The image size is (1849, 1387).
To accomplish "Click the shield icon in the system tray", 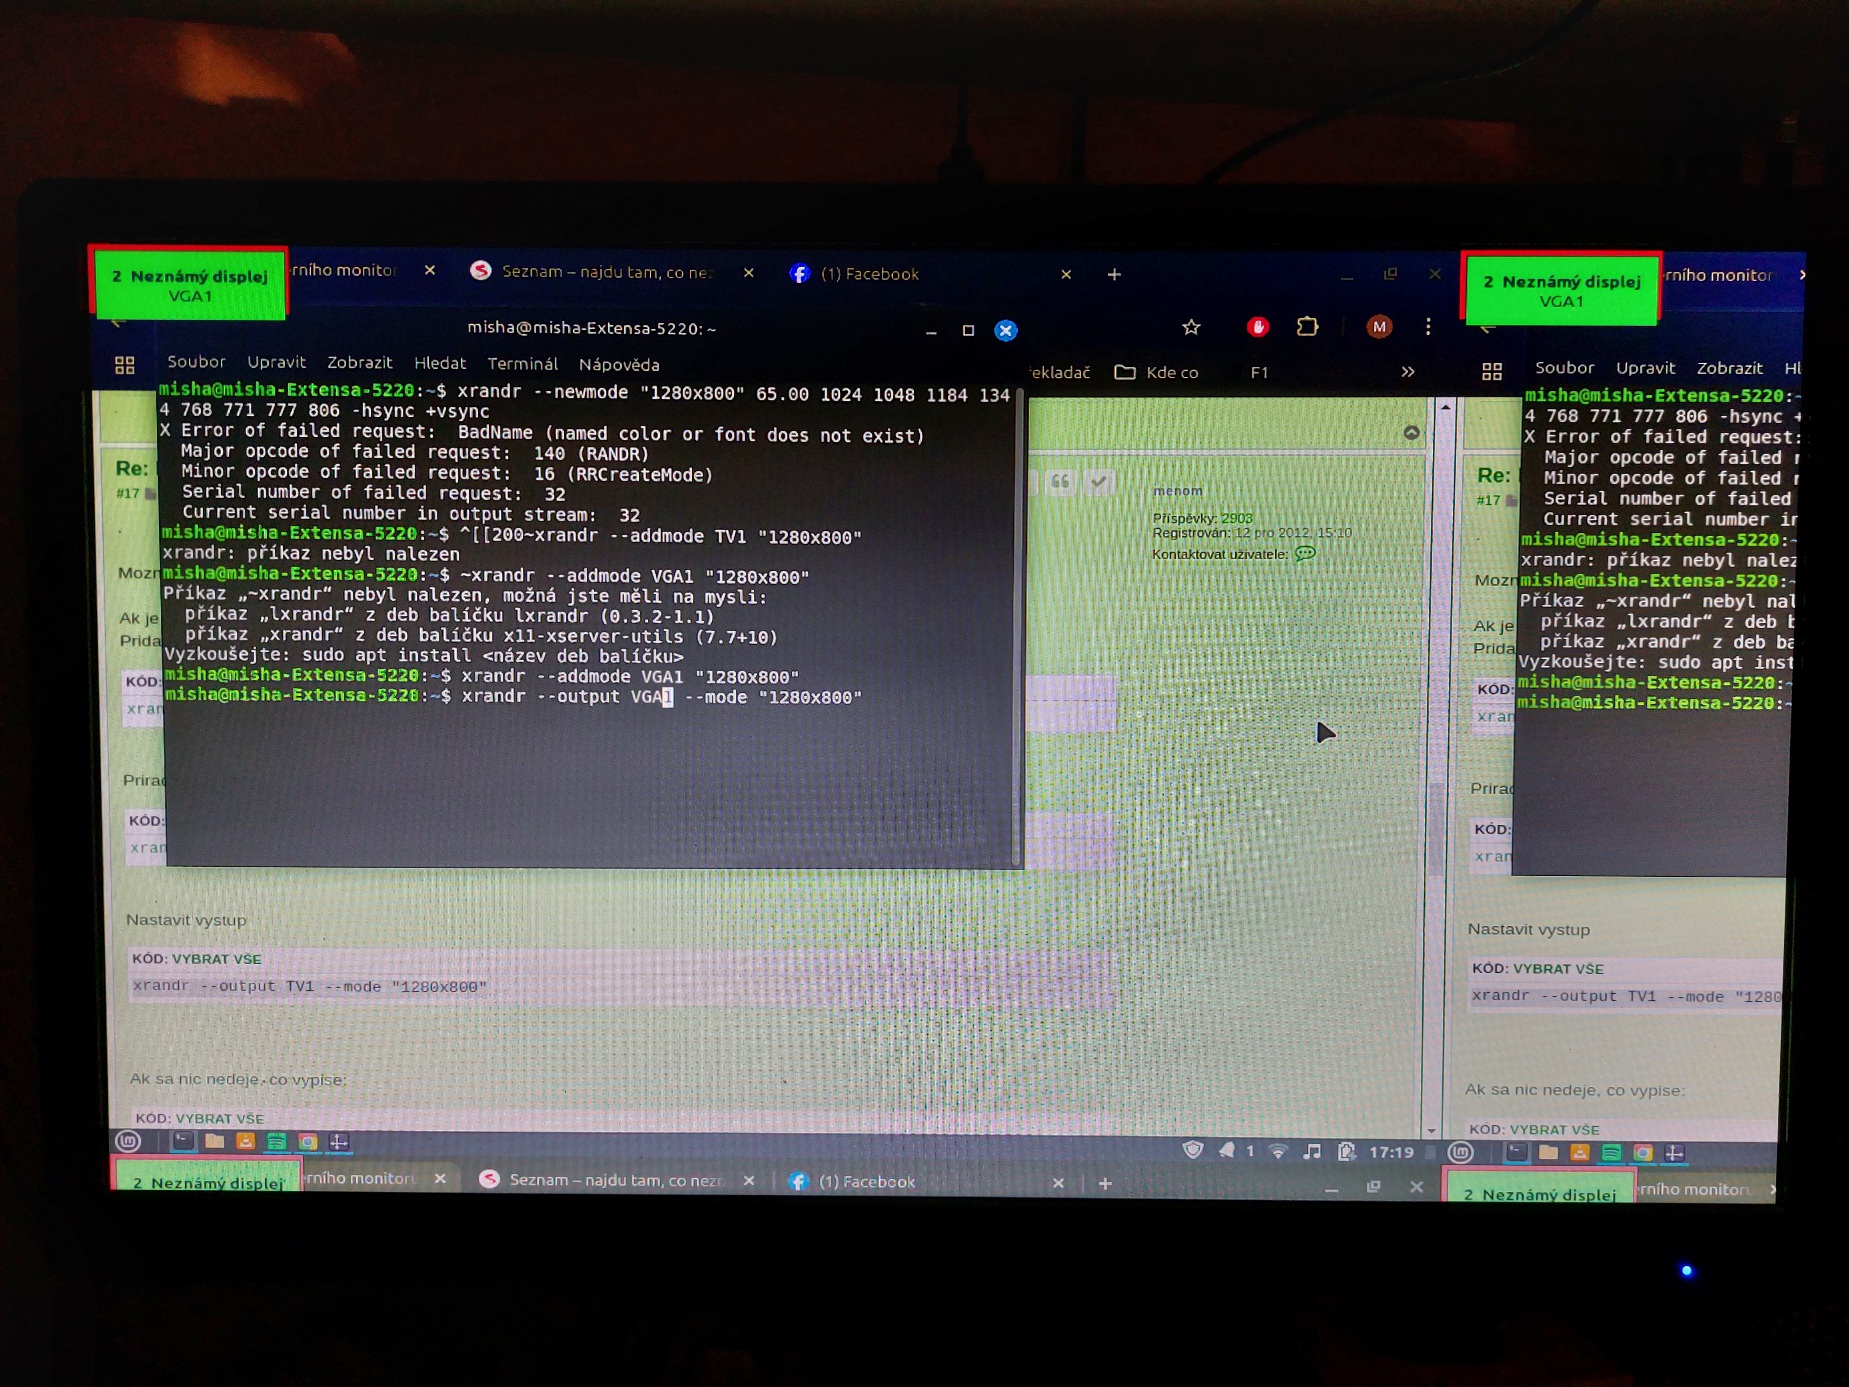I will (x=1192, y=1150).
